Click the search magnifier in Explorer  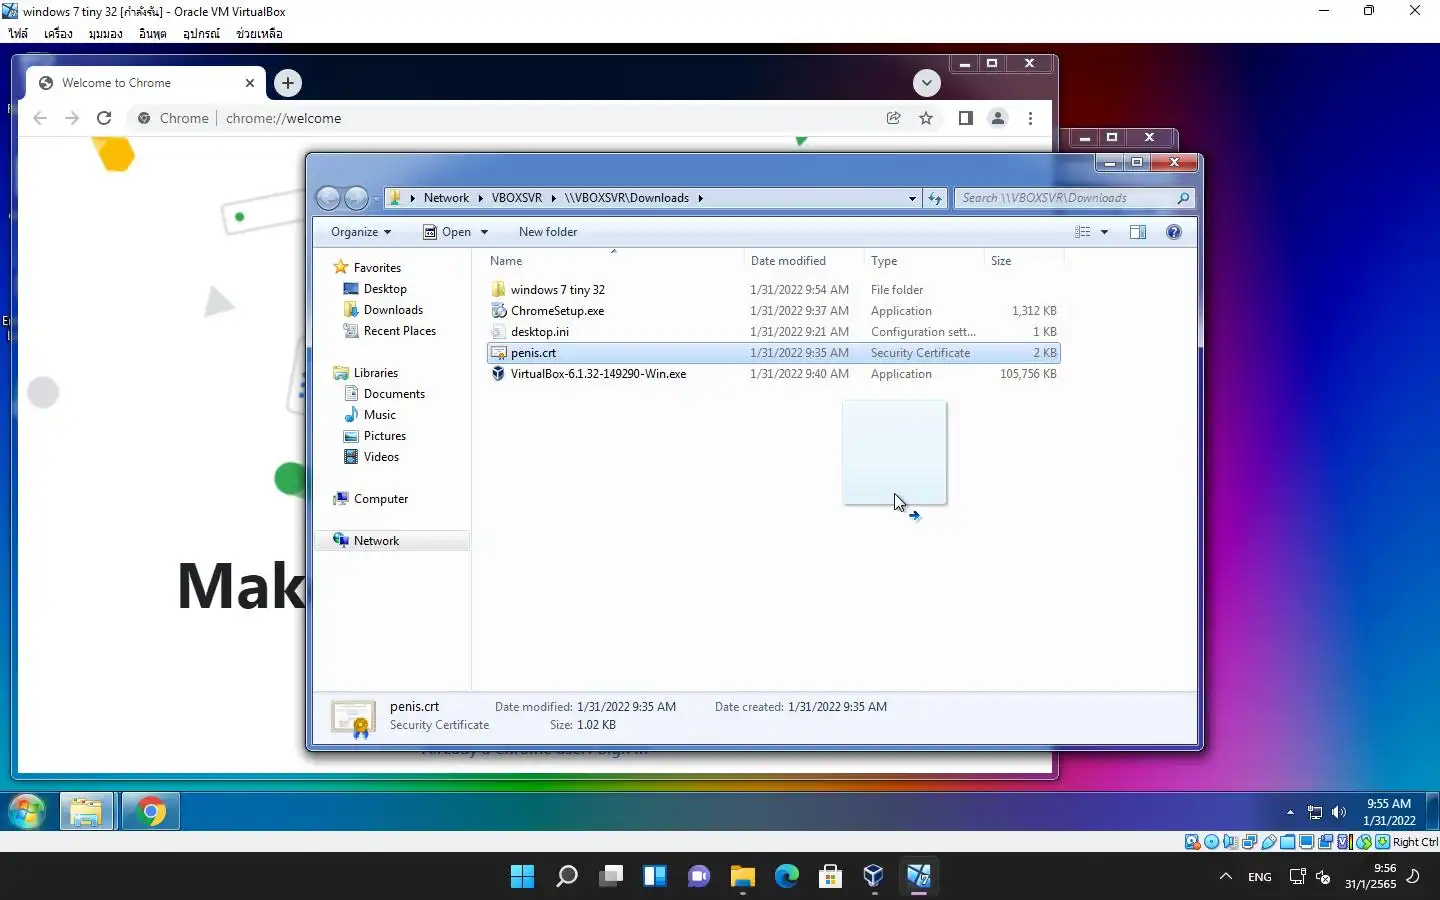pos(1183,198)
